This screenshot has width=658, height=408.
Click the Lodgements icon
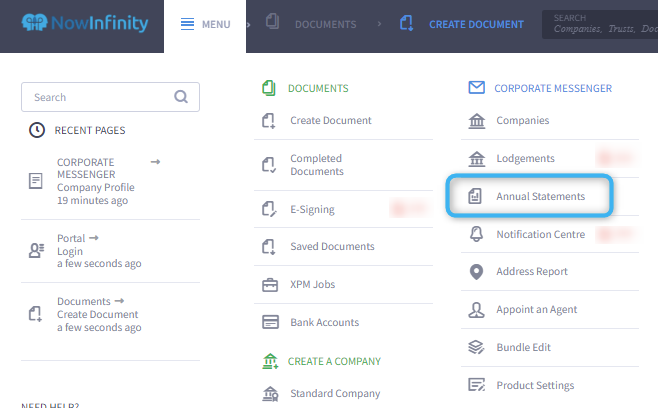click(477, 159)
